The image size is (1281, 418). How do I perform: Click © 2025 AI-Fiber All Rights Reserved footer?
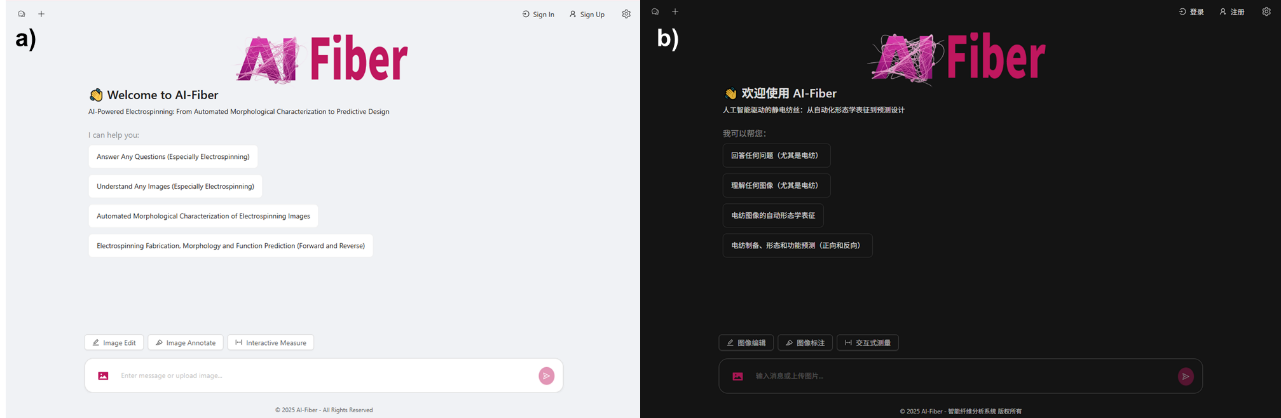click(324, 410)
